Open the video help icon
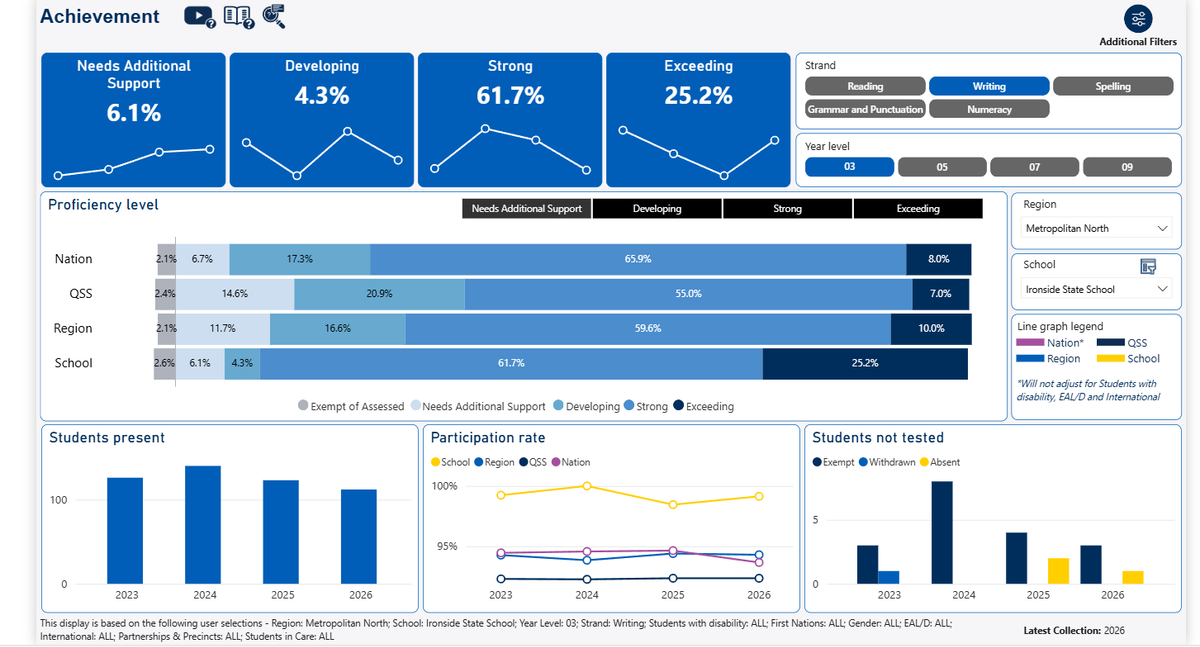The height and width of the screenshot is (647, 1200). click(x=199, y=17)
